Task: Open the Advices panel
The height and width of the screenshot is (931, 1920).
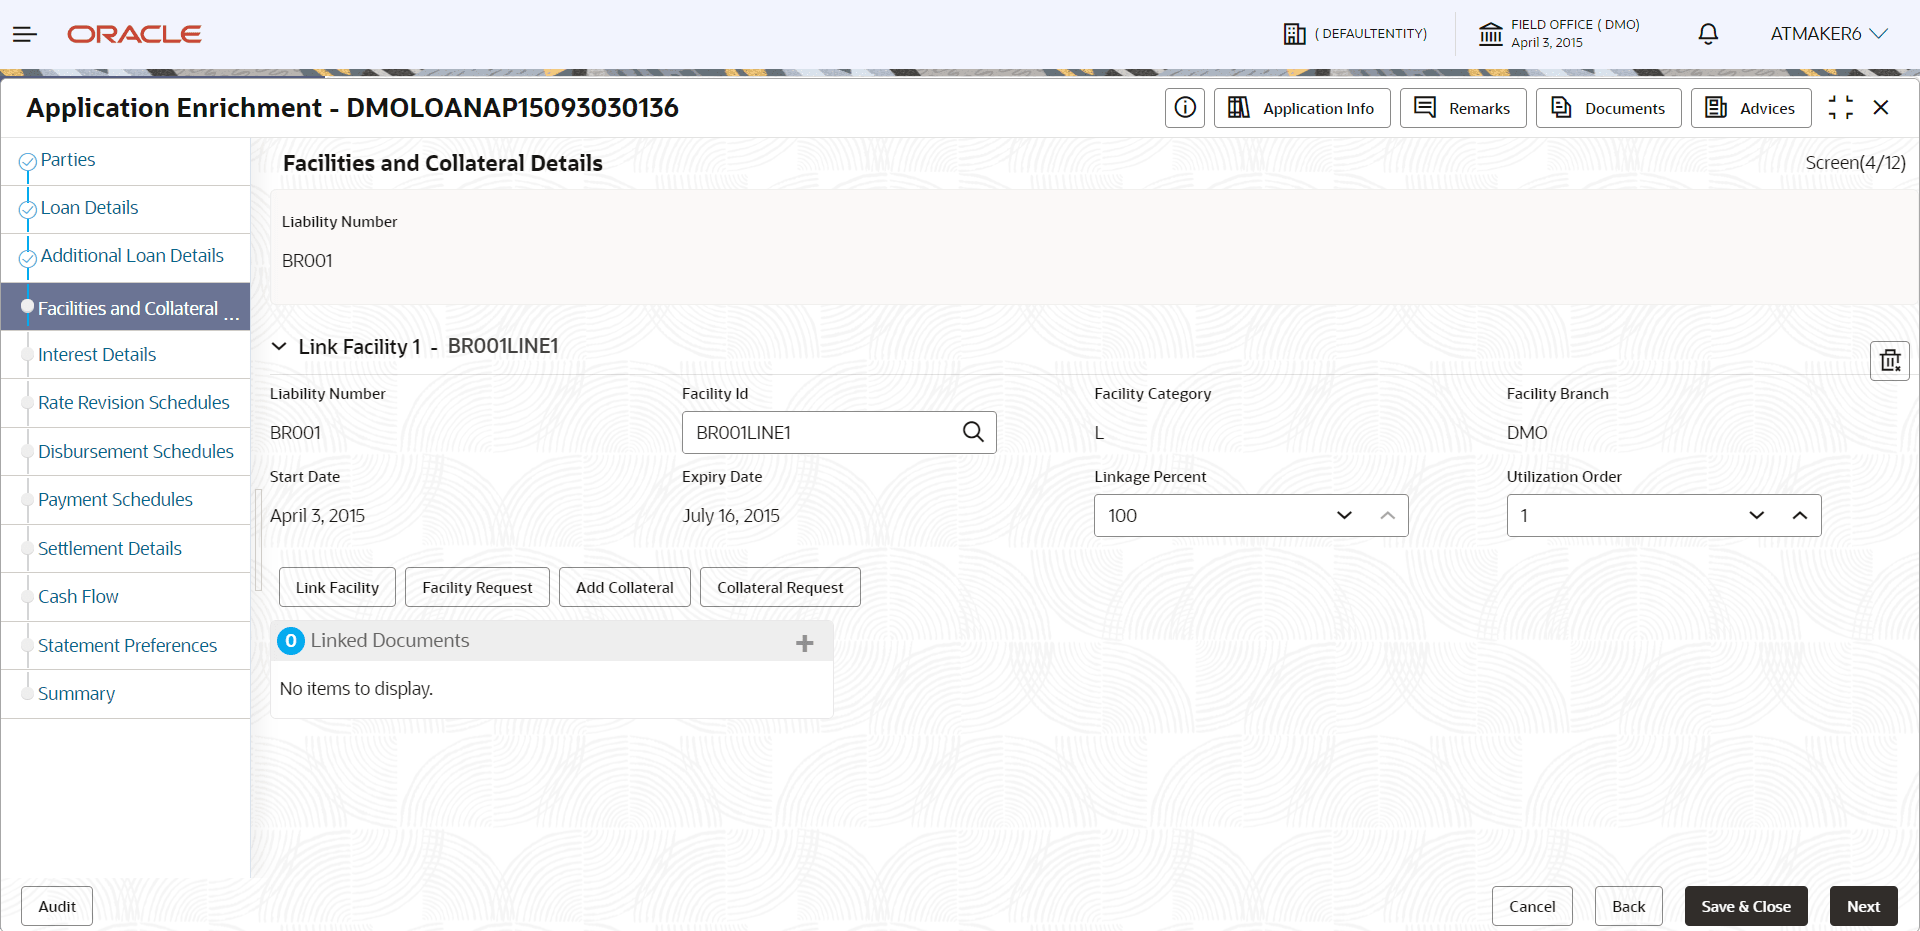Action: (x=1751, y=108)
